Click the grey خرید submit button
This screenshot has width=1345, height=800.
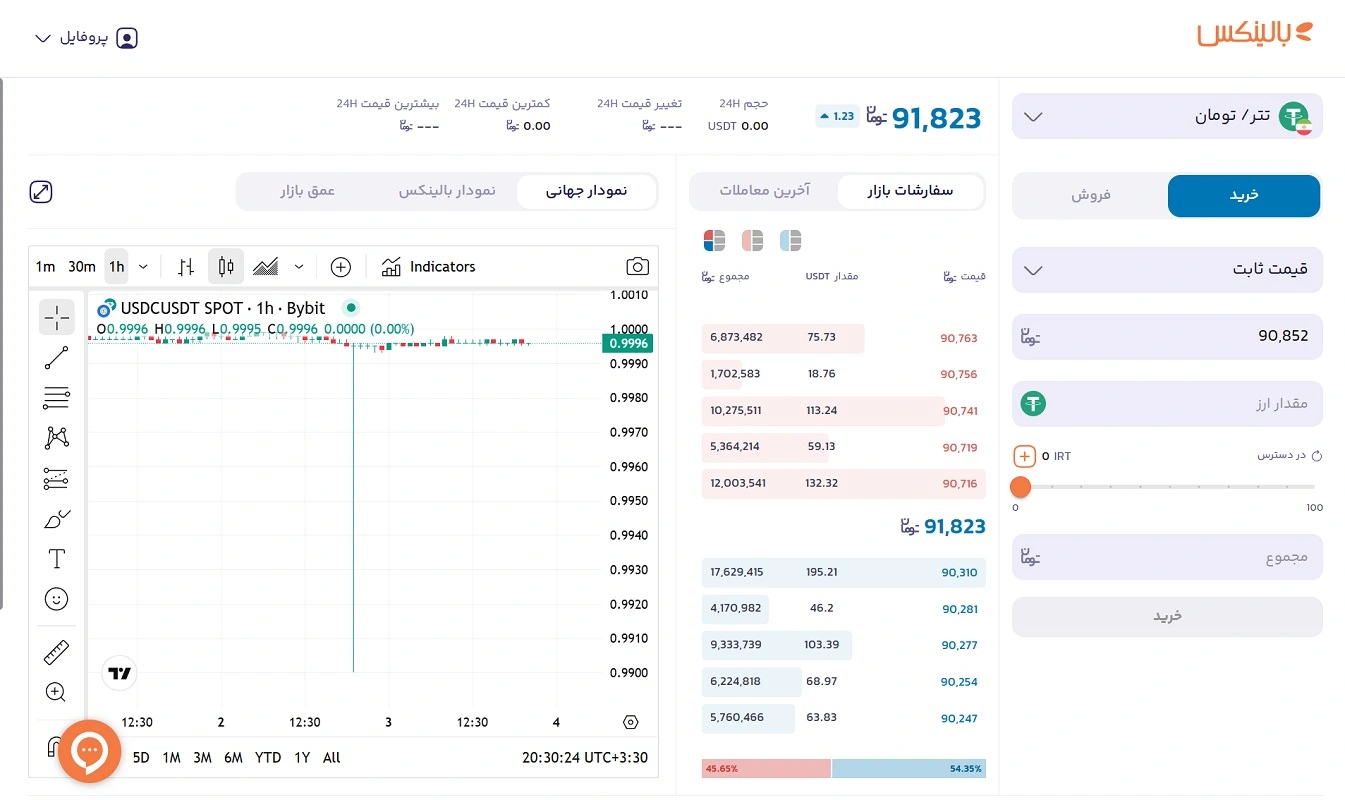pyautogui.click(x=1167, y=616)
